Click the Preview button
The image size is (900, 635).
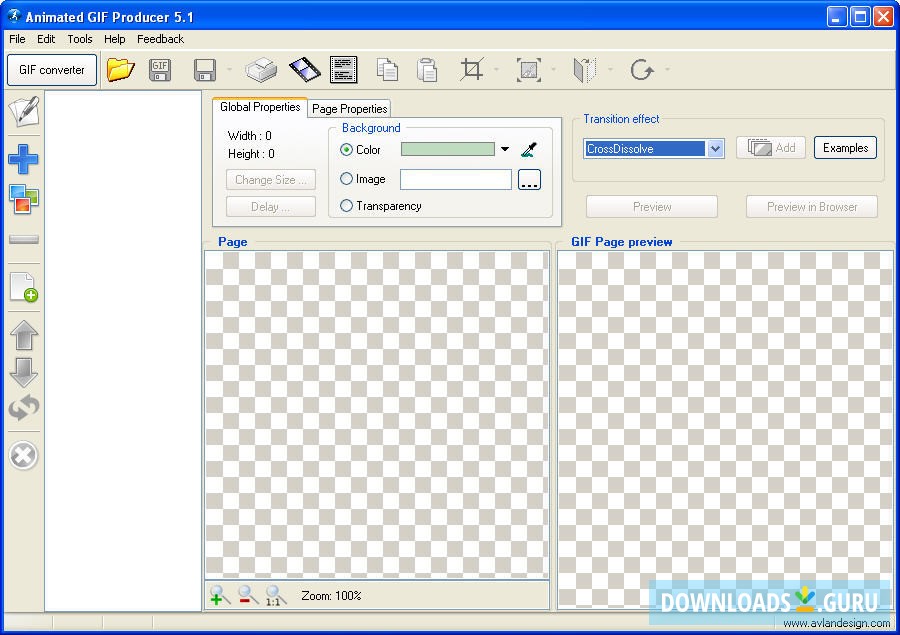point(651,207)
